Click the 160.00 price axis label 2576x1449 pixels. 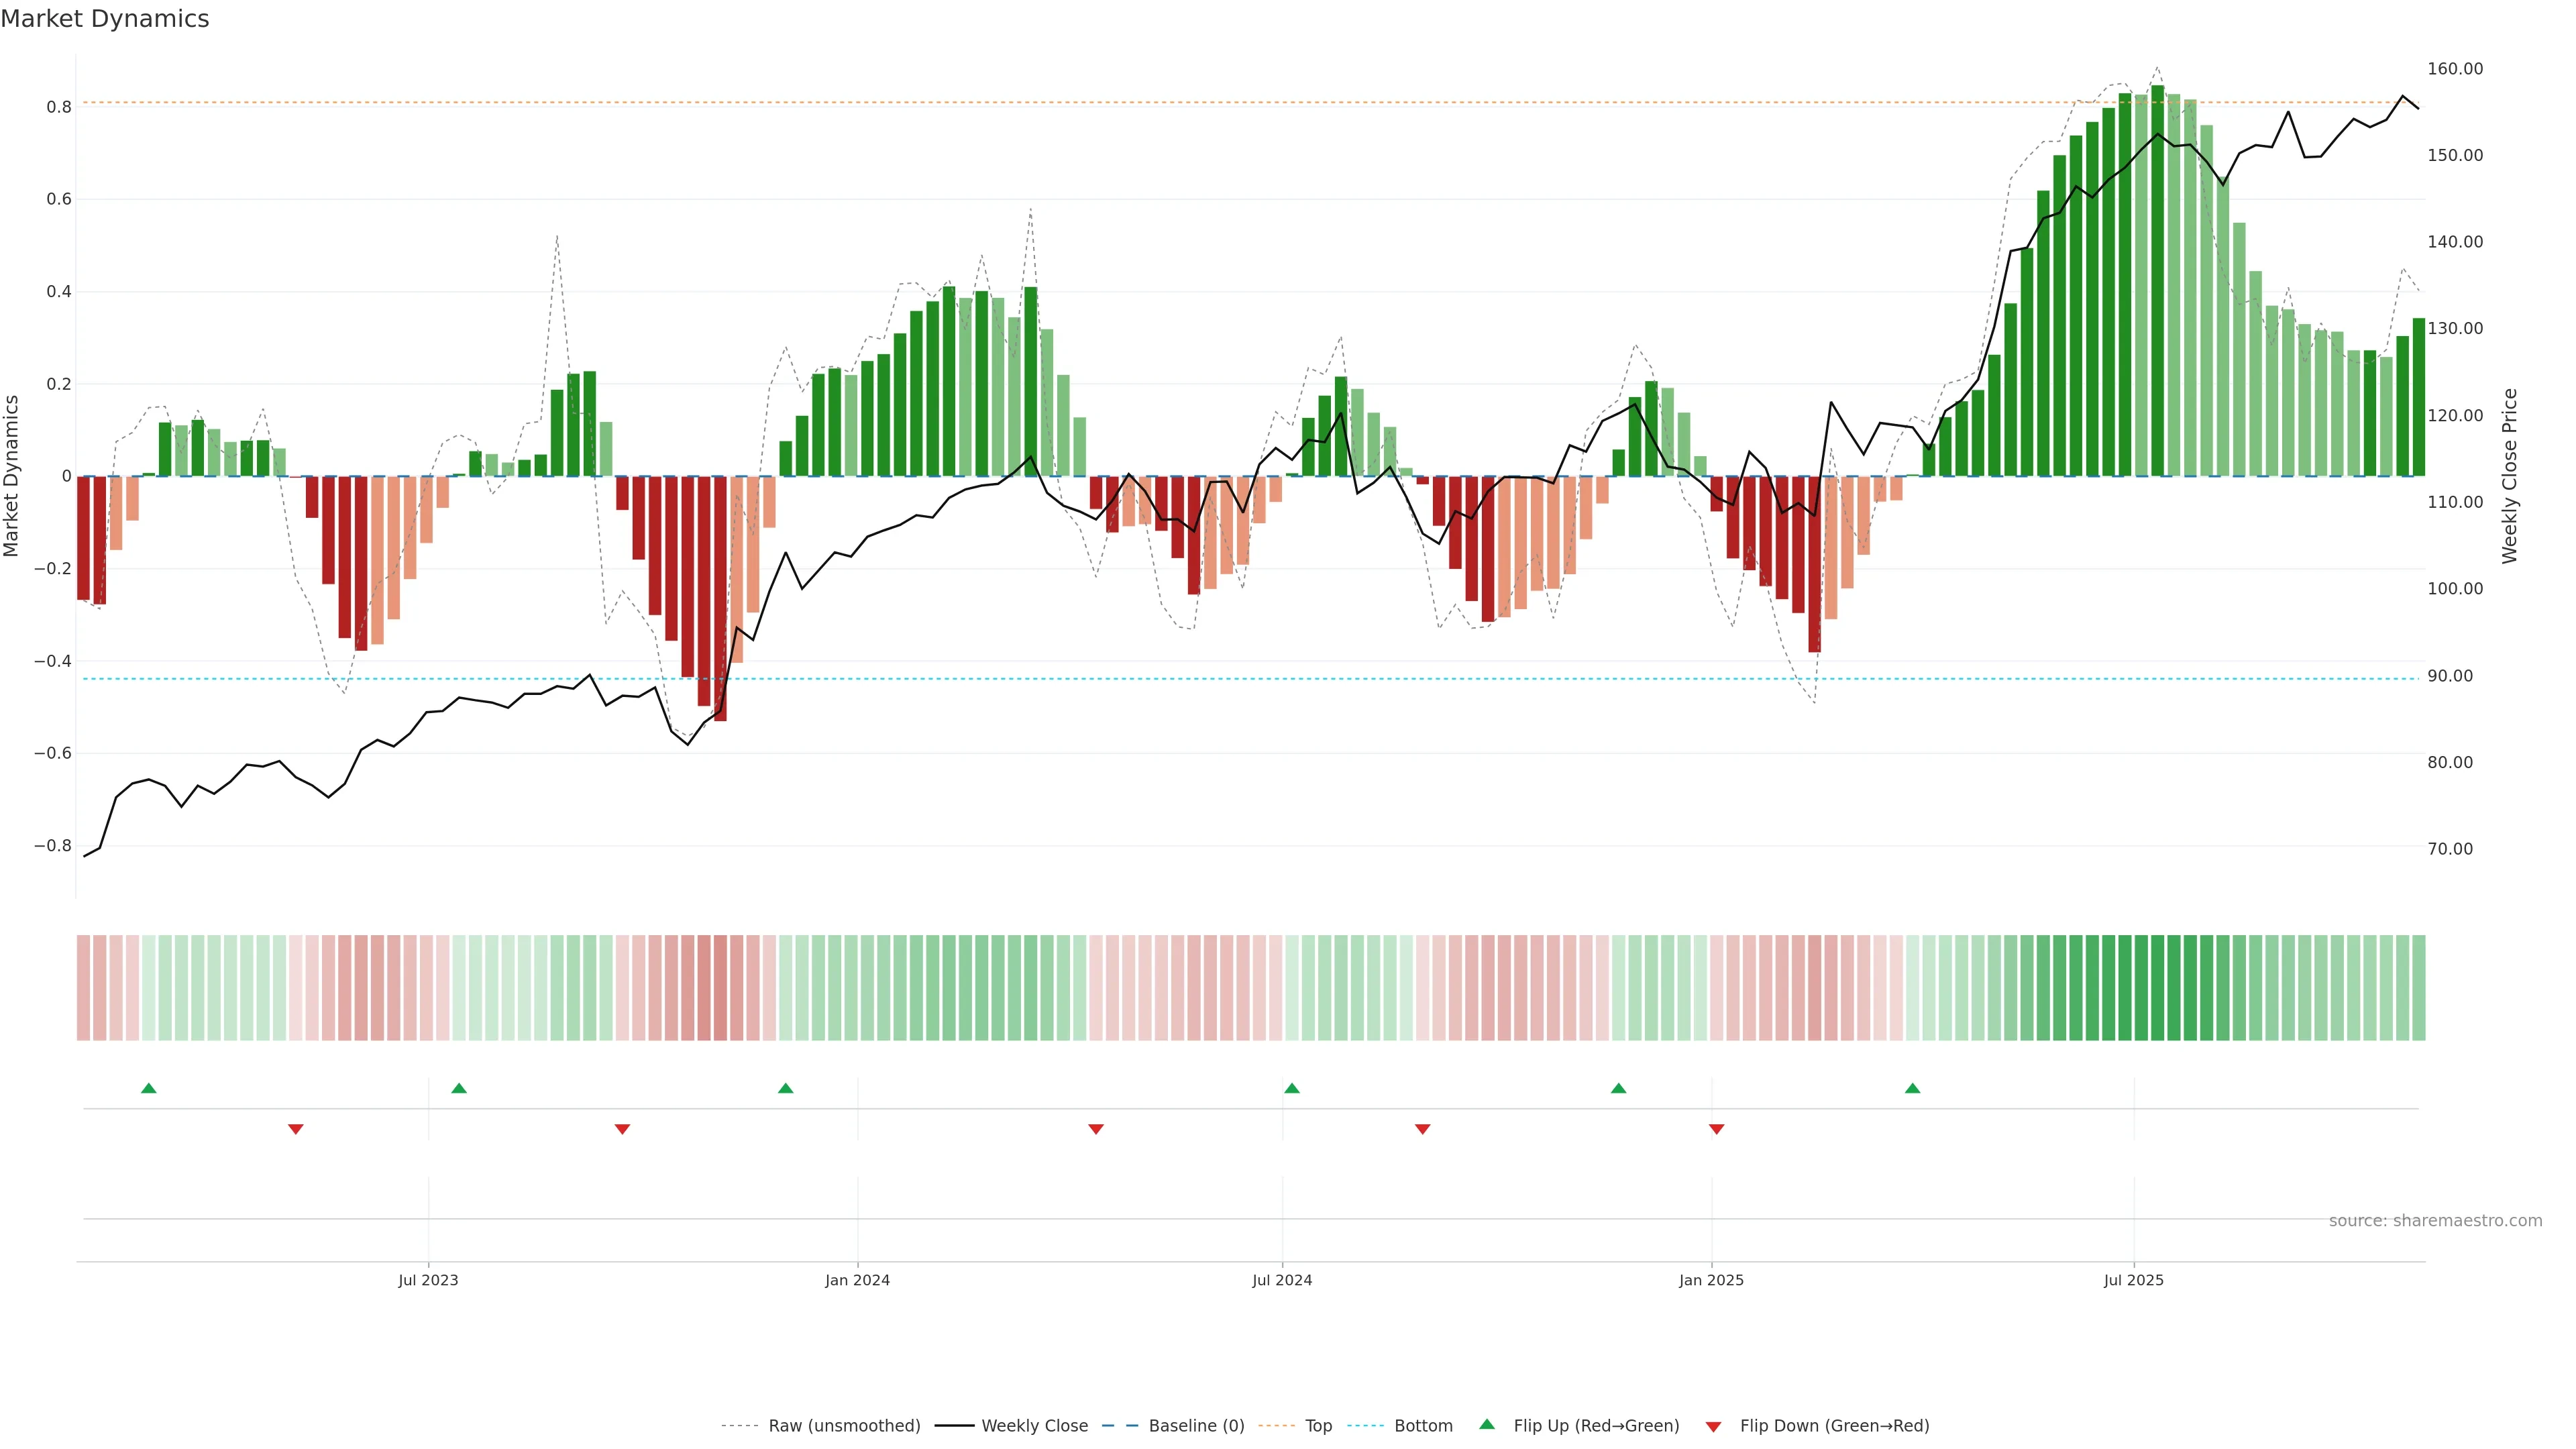click(2455, 69)
